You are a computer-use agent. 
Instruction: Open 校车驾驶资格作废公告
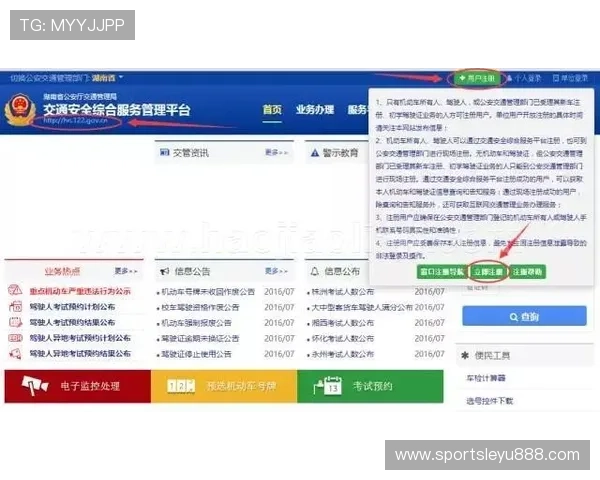coord(200,307)
